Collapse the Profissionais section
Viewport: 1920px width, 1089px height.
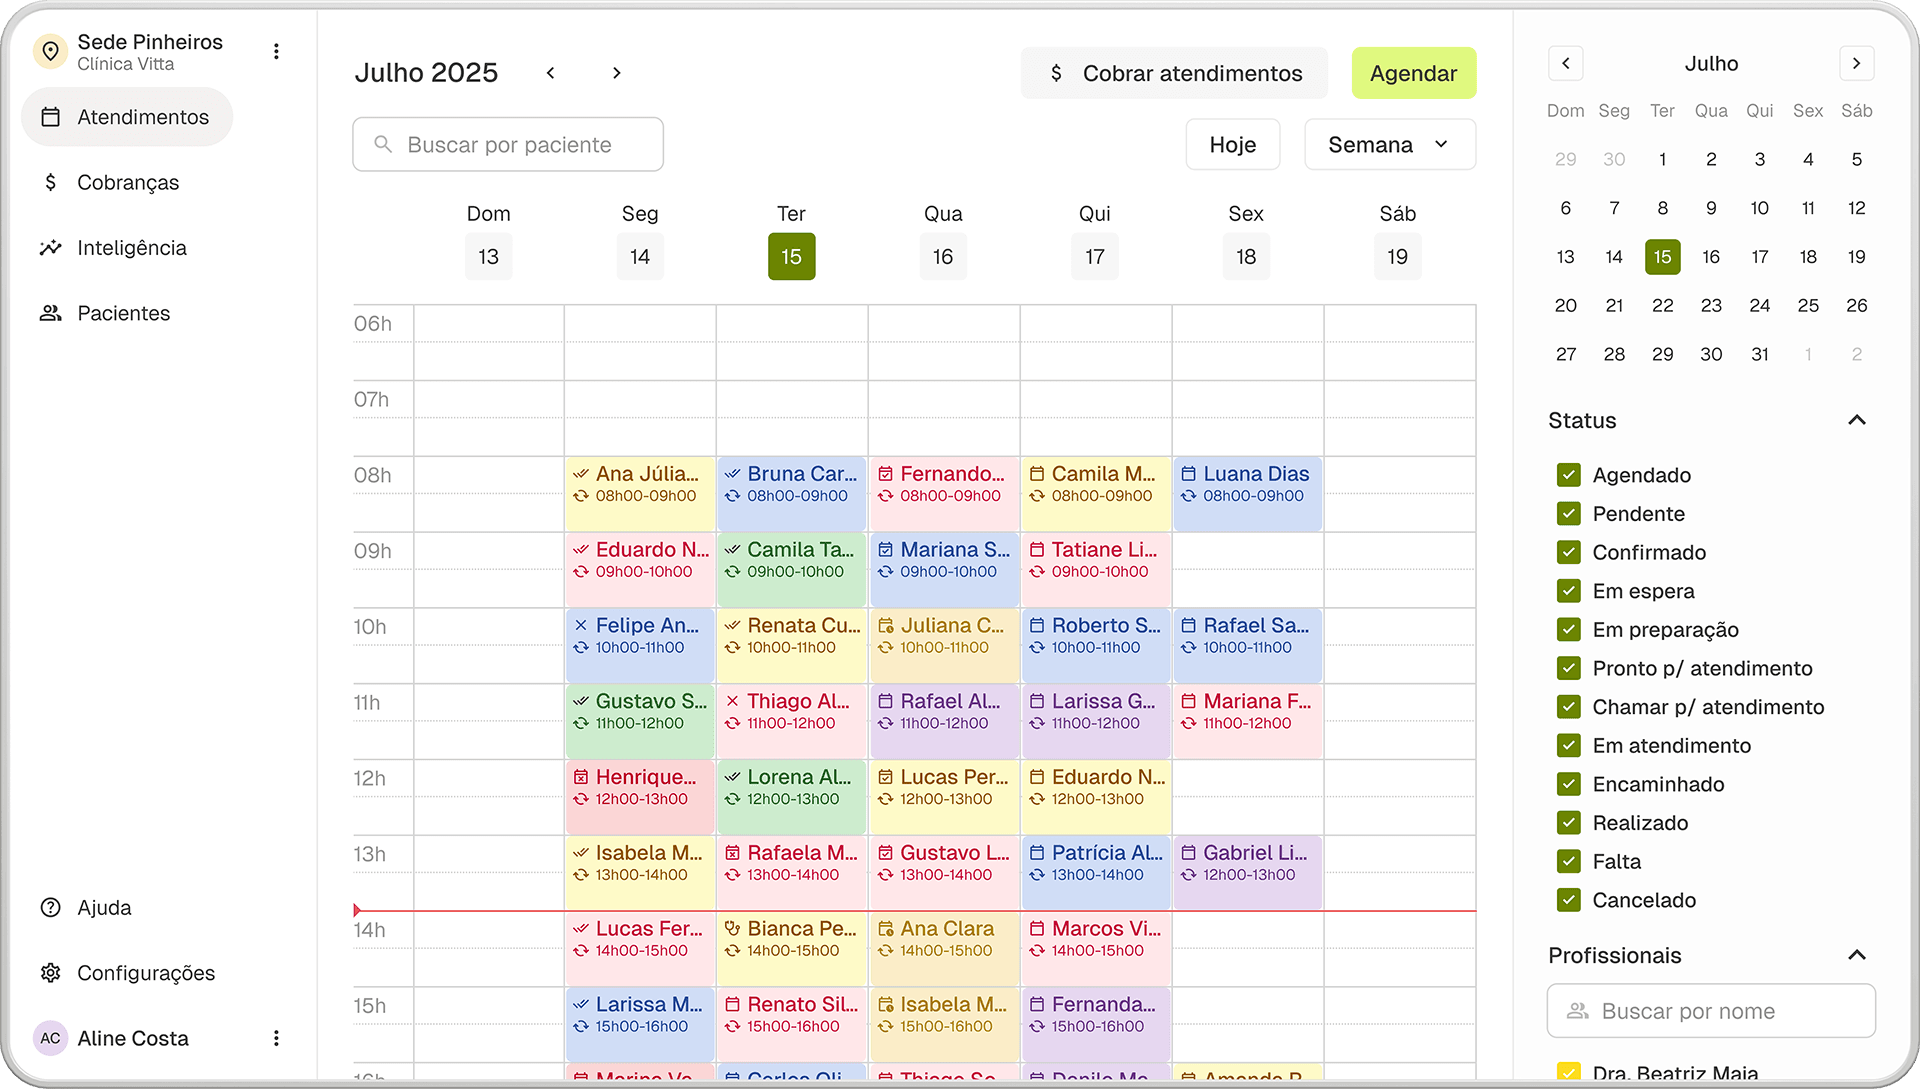click(1856, 955)
